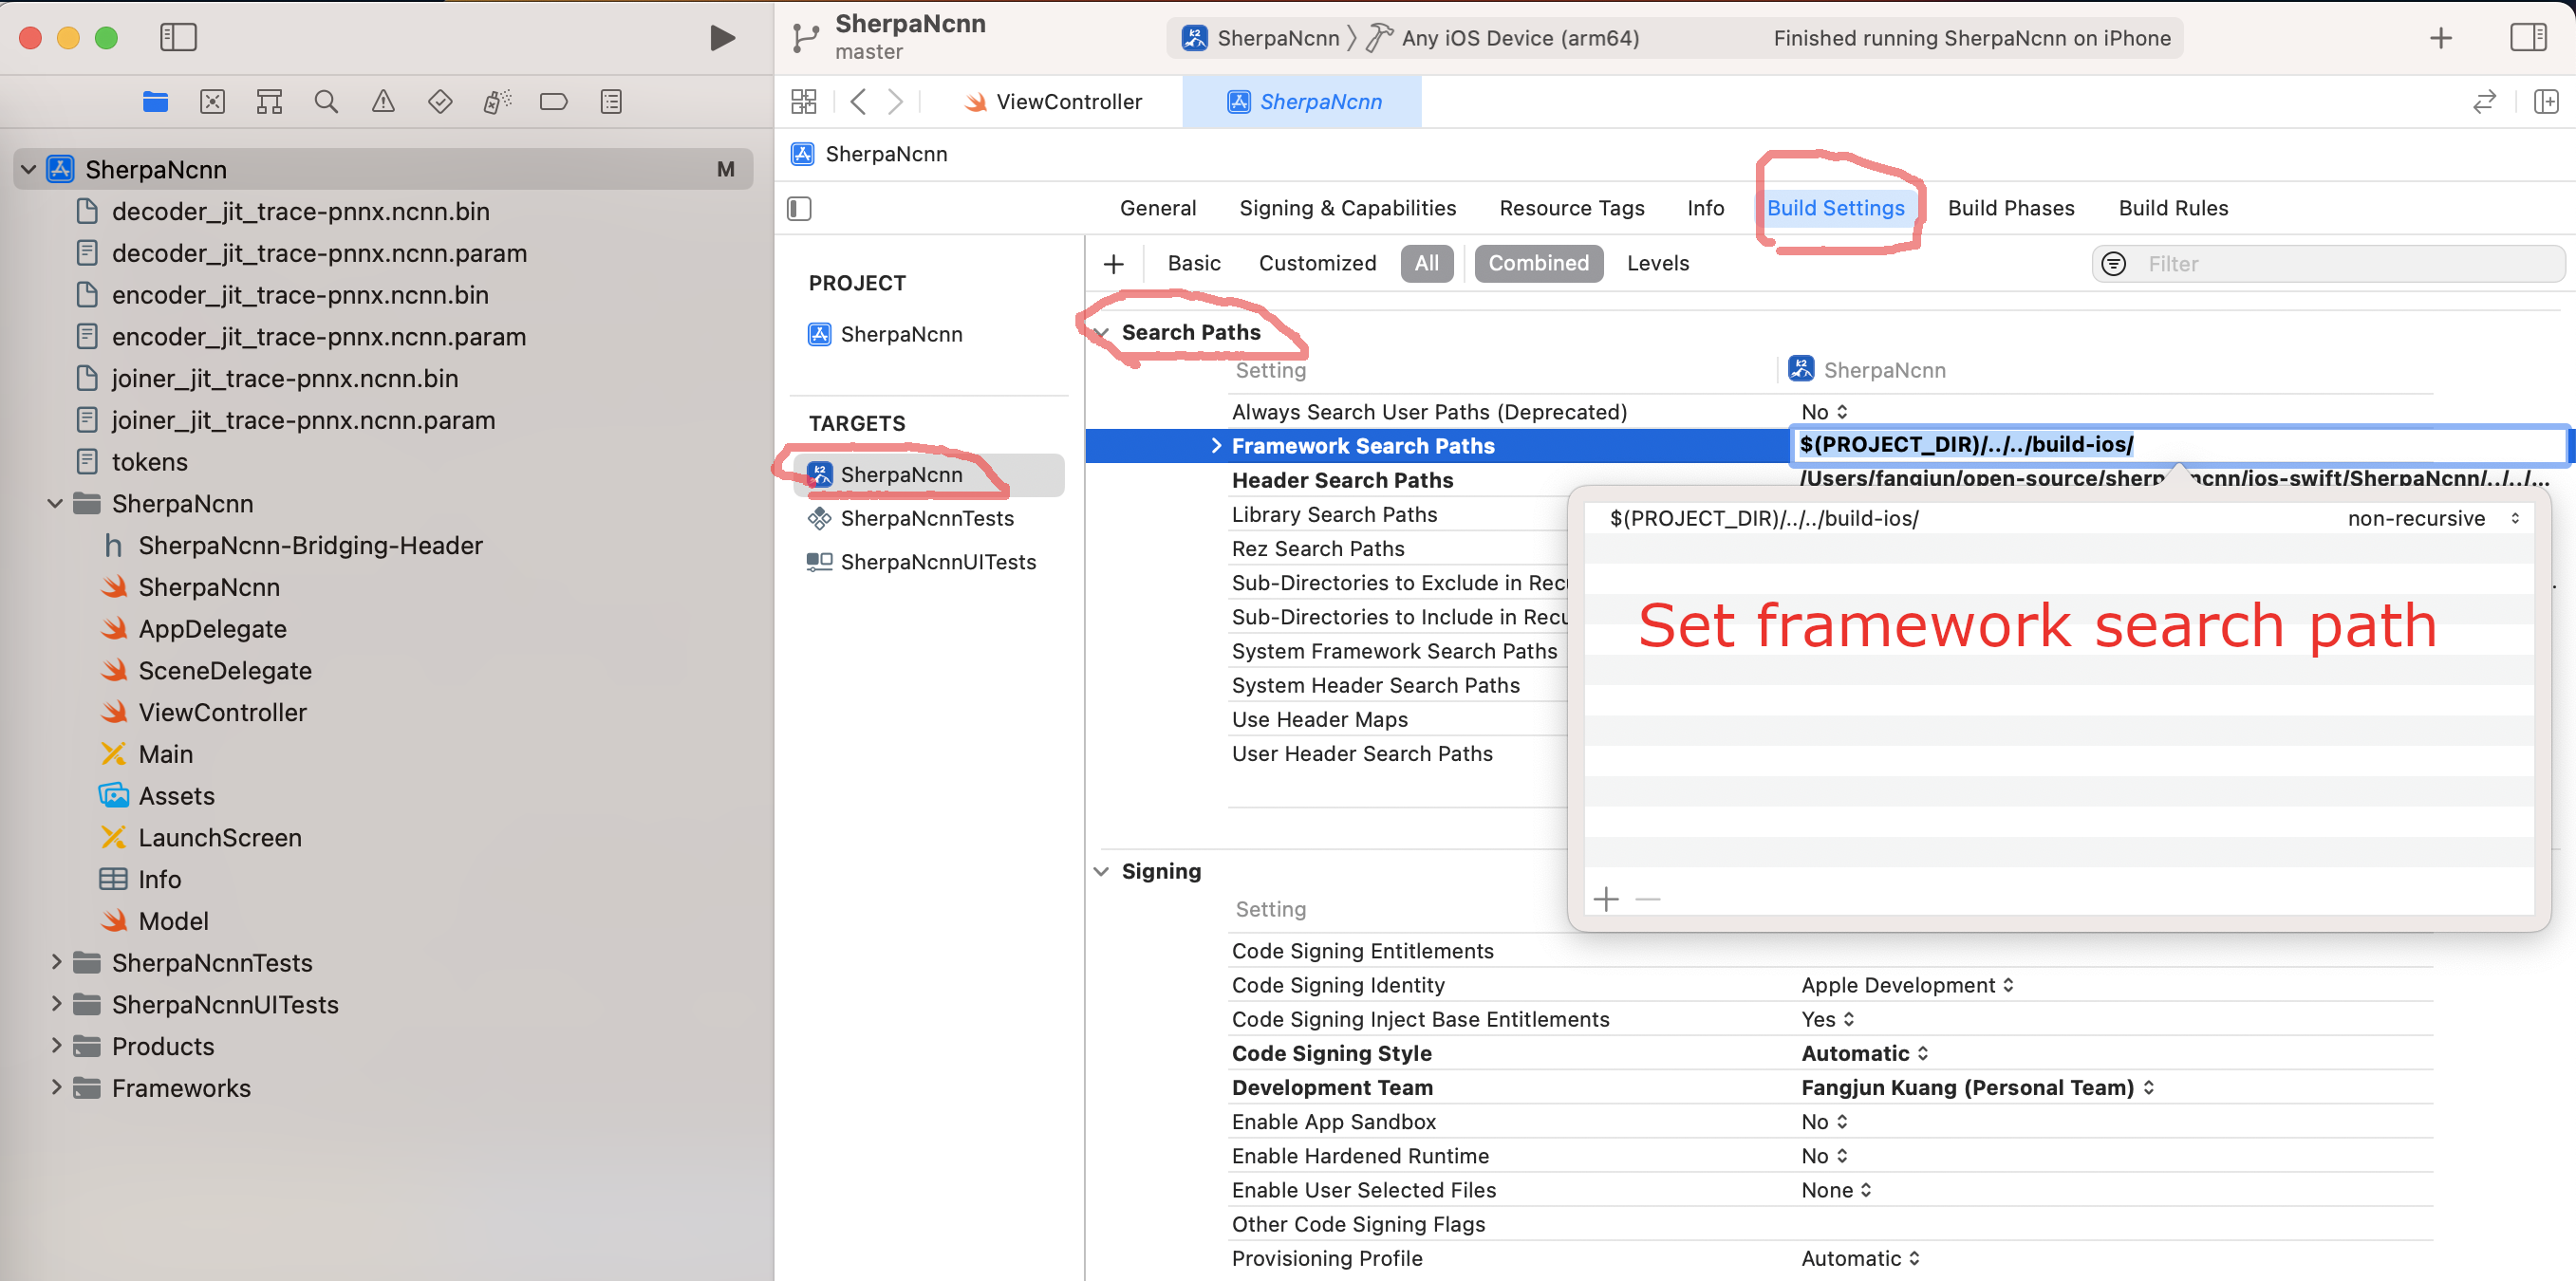Open the Test navigator diamond icon

440,101
